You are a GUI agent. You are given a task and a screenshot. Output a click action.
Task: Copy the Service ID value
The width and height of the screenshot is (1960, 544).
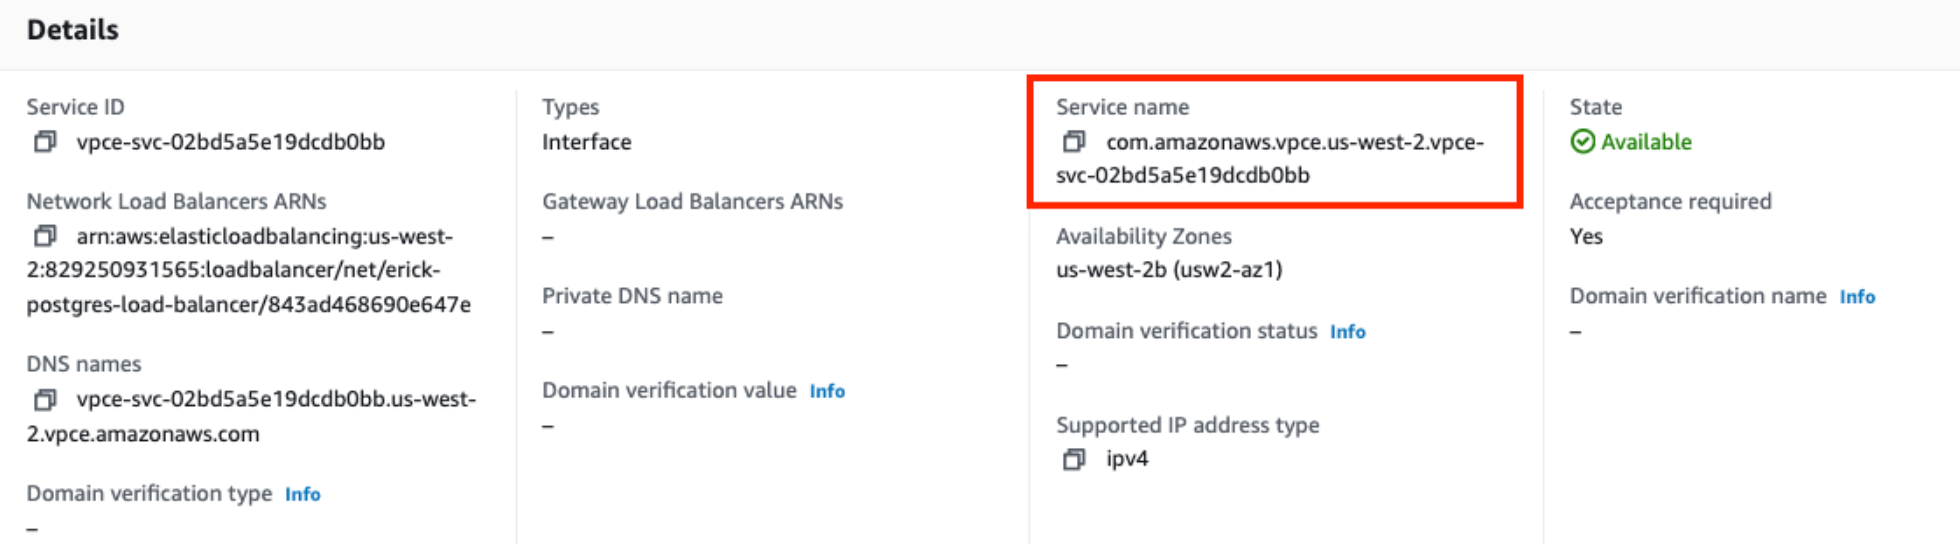(x=45, y=142)
